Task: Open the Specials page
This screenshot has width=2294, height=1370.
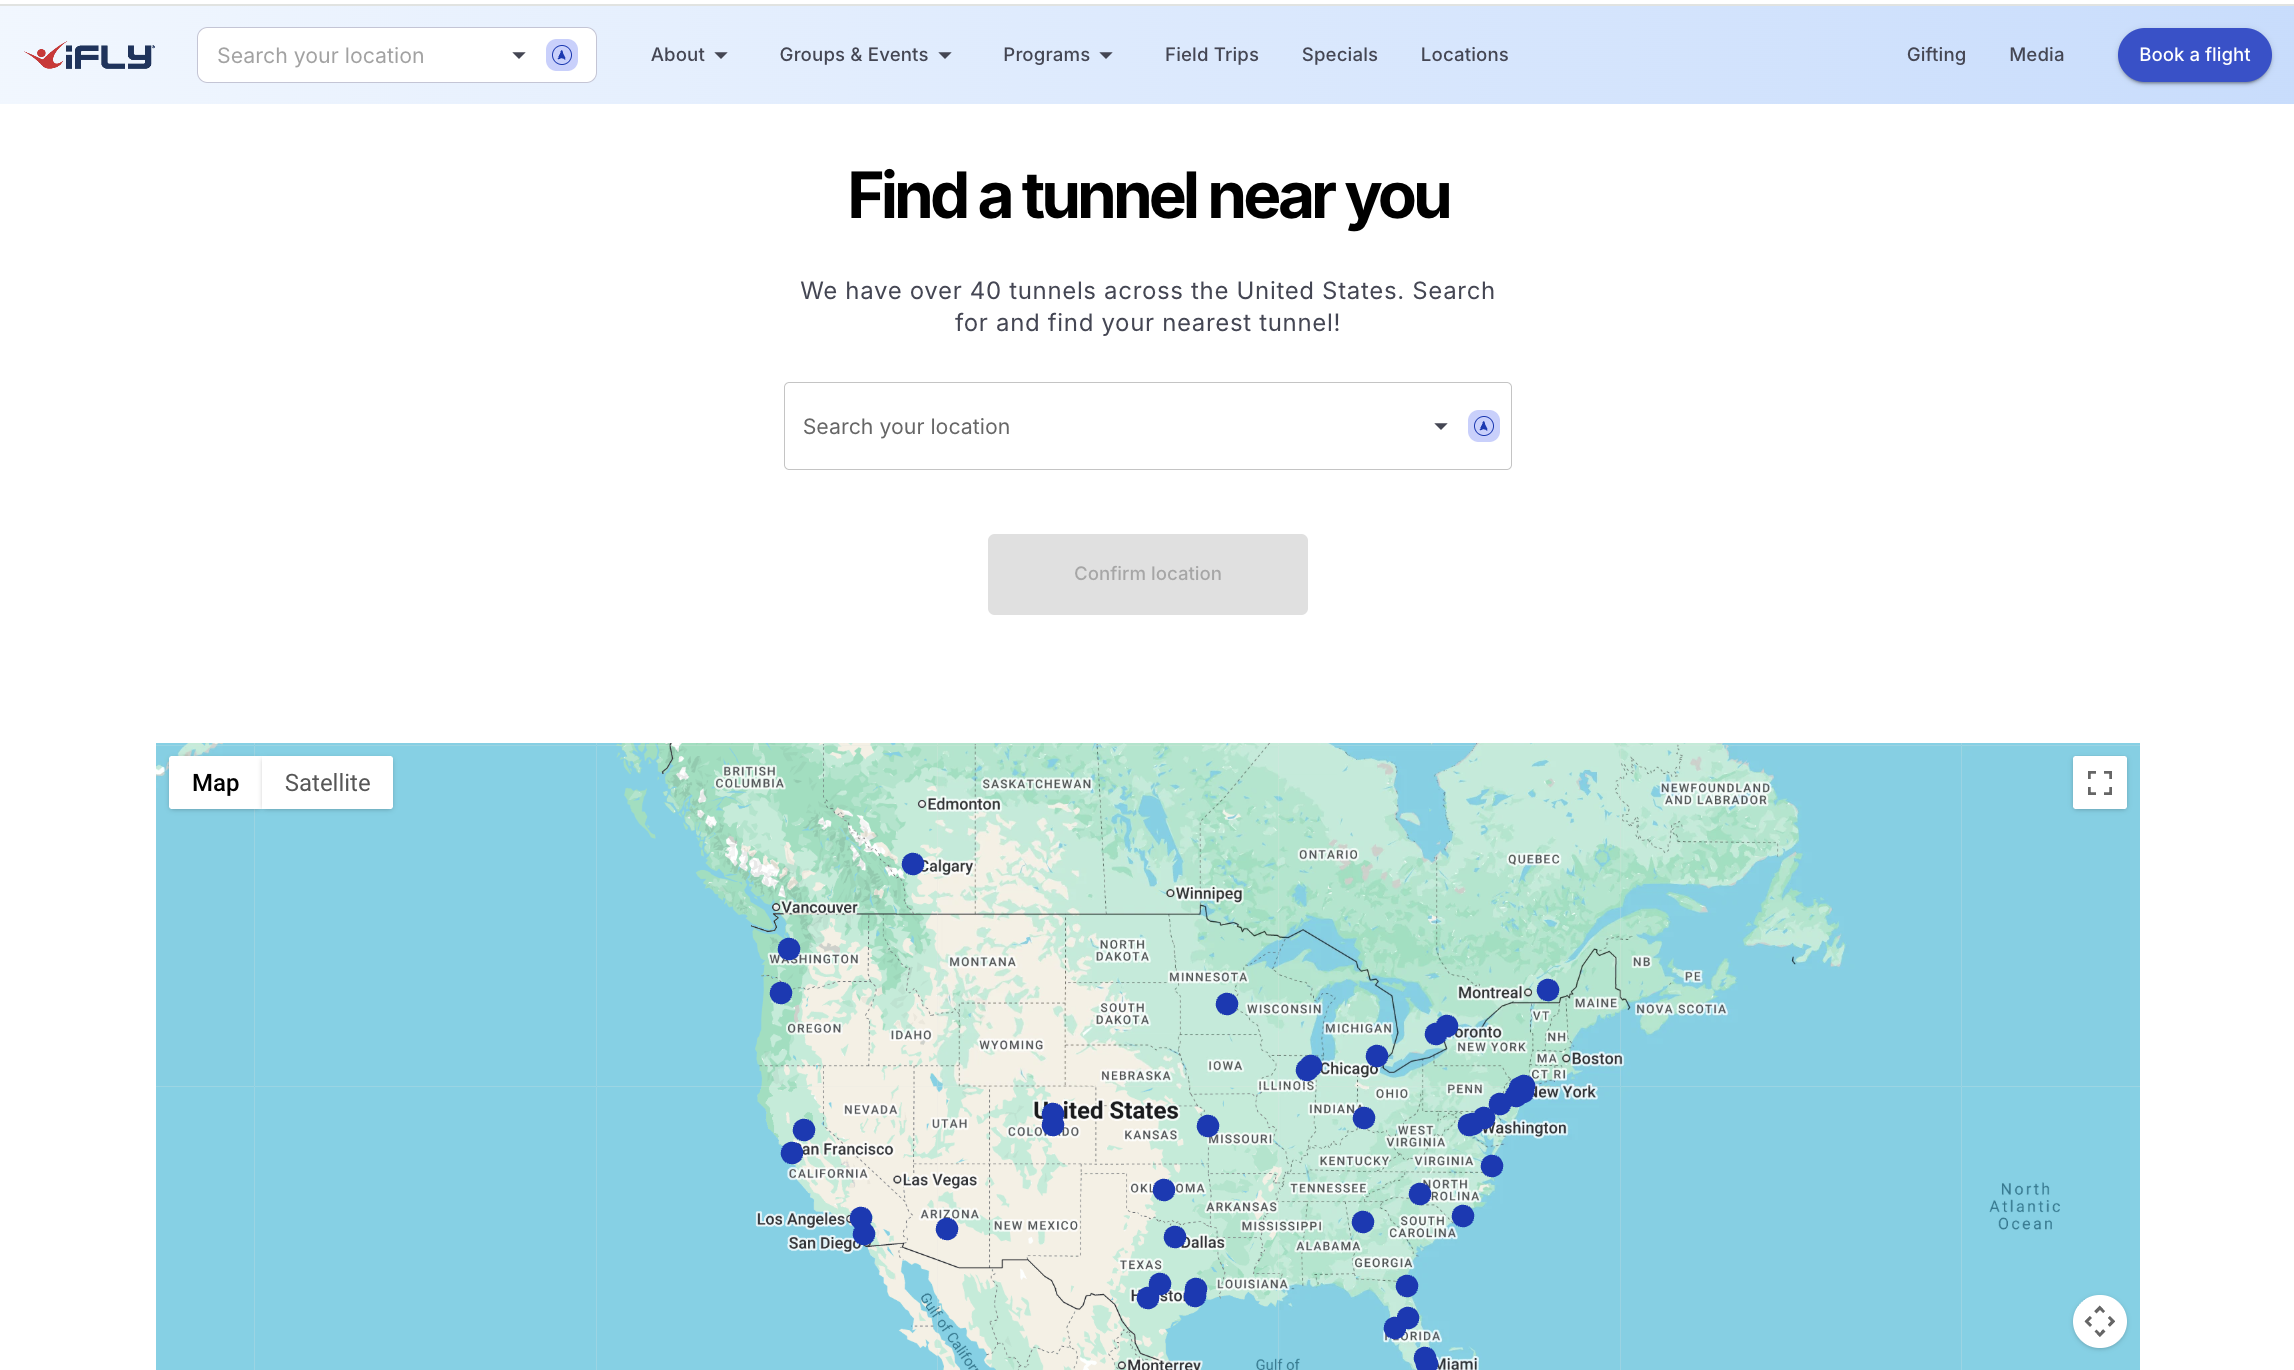Action: (1339, 55)
